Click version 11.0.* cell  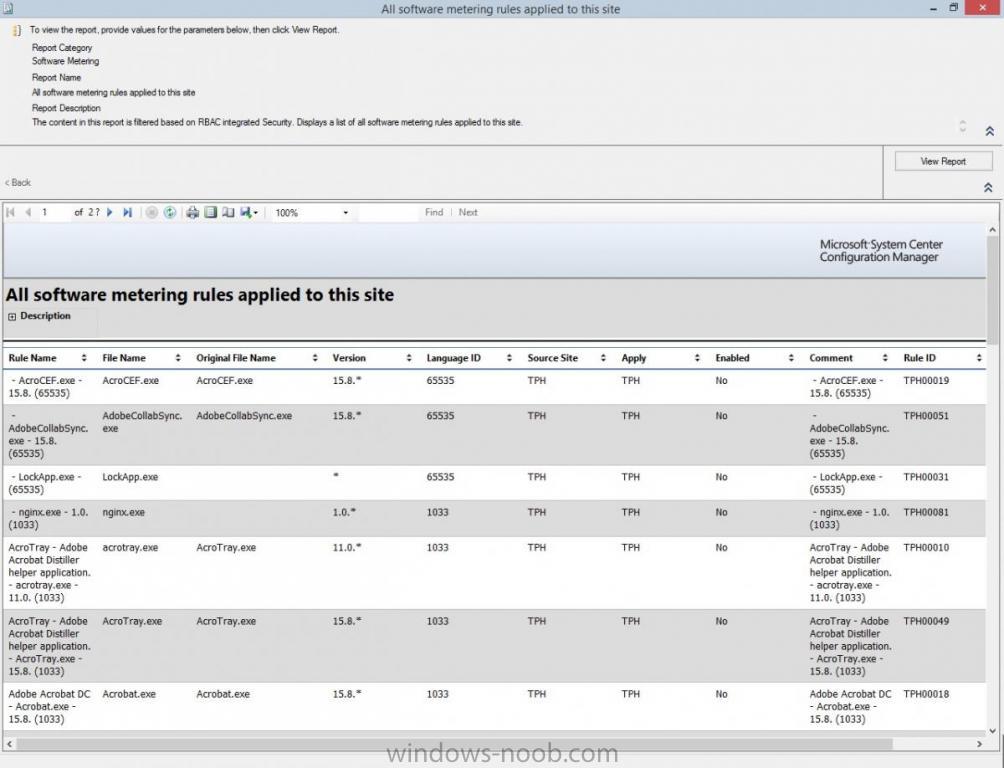(347, 548)
